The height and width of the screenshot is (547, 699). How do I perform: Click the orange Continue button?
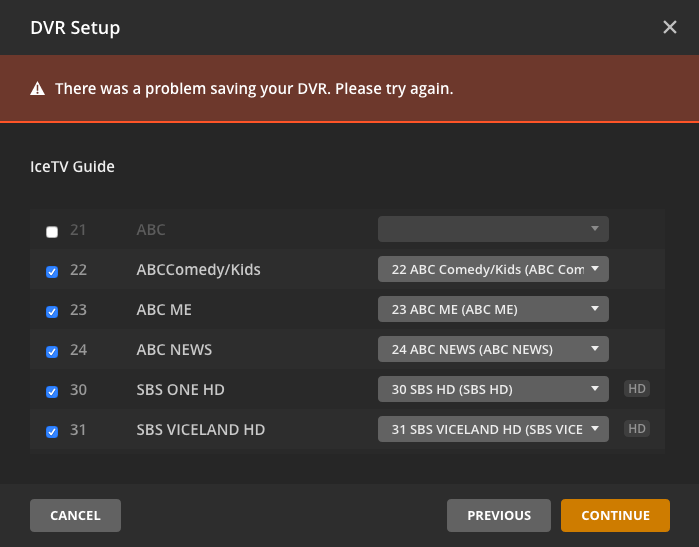(x=615, y=515)
